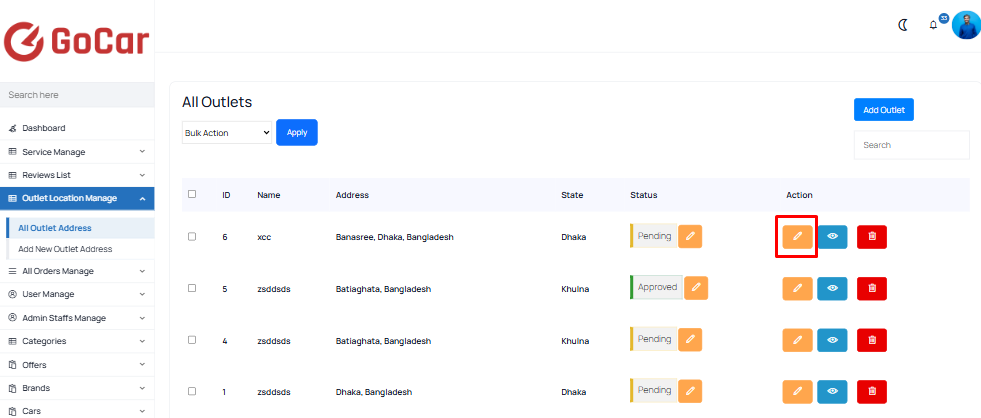
Task: Click address Banasree, Dhaka, Bangladesh
Action: [394, 237]
